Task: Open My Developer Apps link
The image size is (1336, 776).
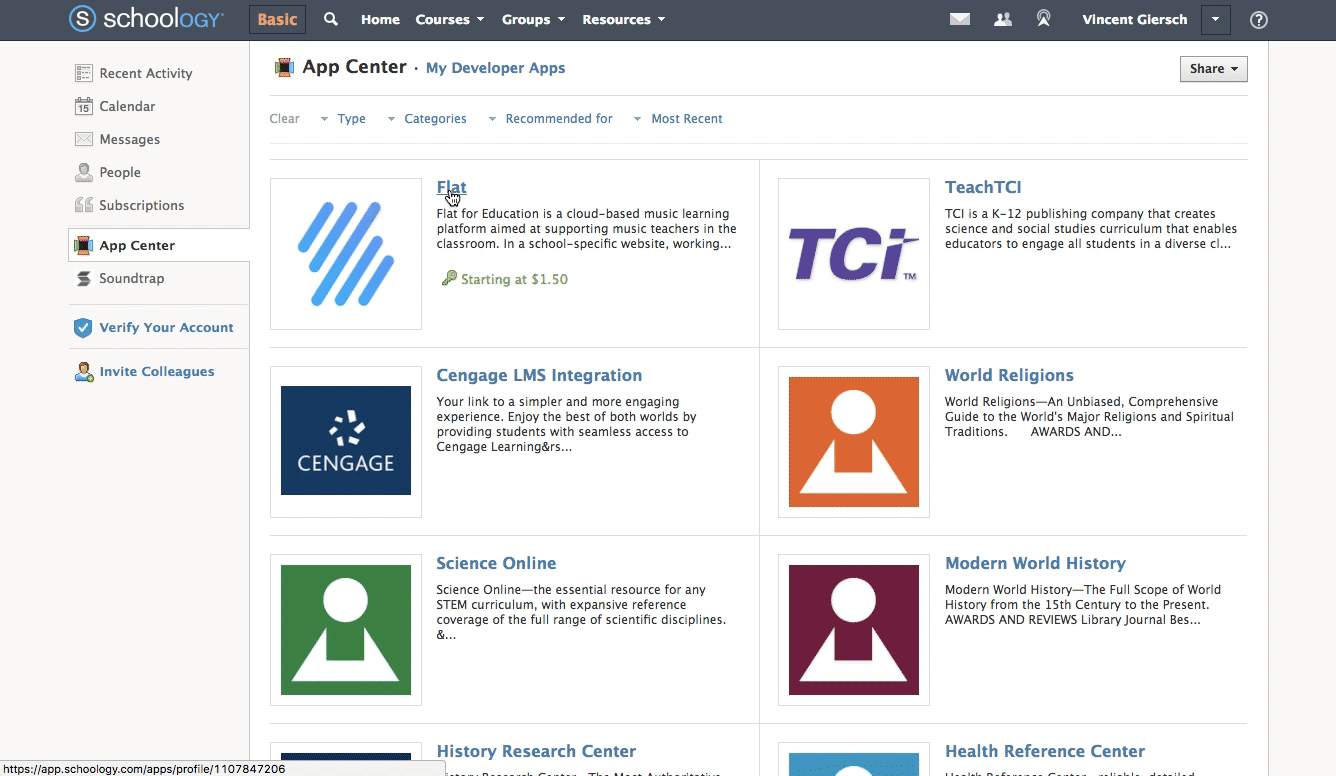Action: tap(496, 68)
